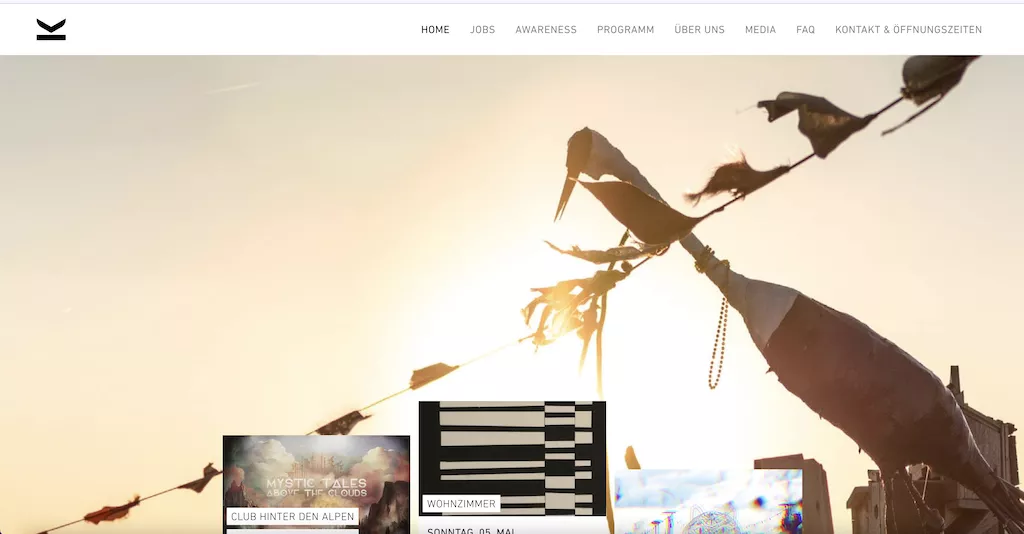
Task: Click the Sonntag 05. Mai event date
Action: click(471, 530)
